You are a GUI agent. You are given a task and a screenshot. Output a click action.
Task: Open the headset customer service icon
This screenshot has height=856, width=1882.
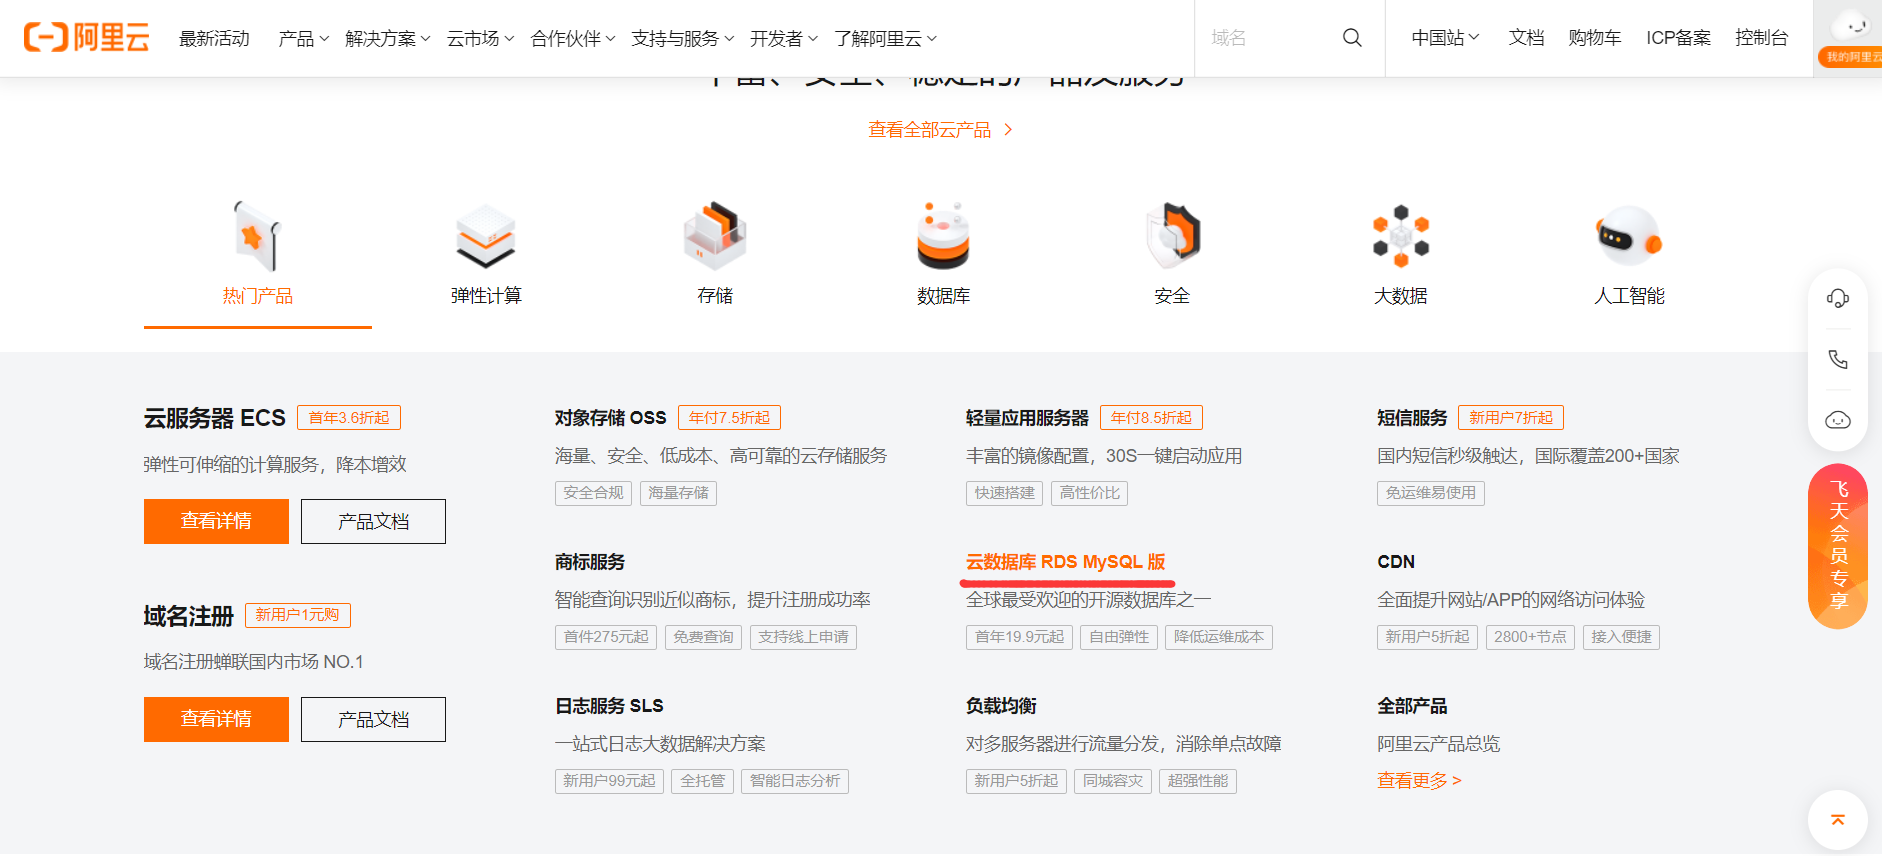1838,298
